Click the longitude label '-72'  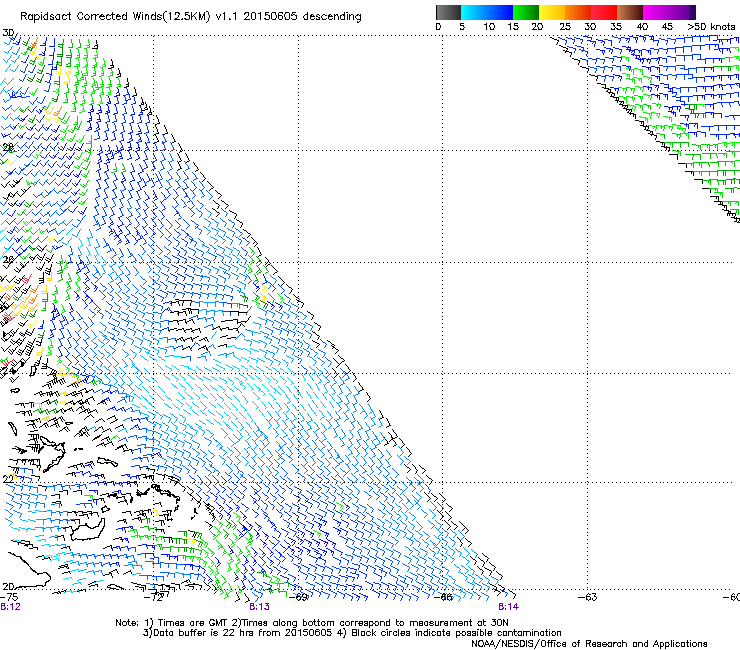(x=153, y=597)
